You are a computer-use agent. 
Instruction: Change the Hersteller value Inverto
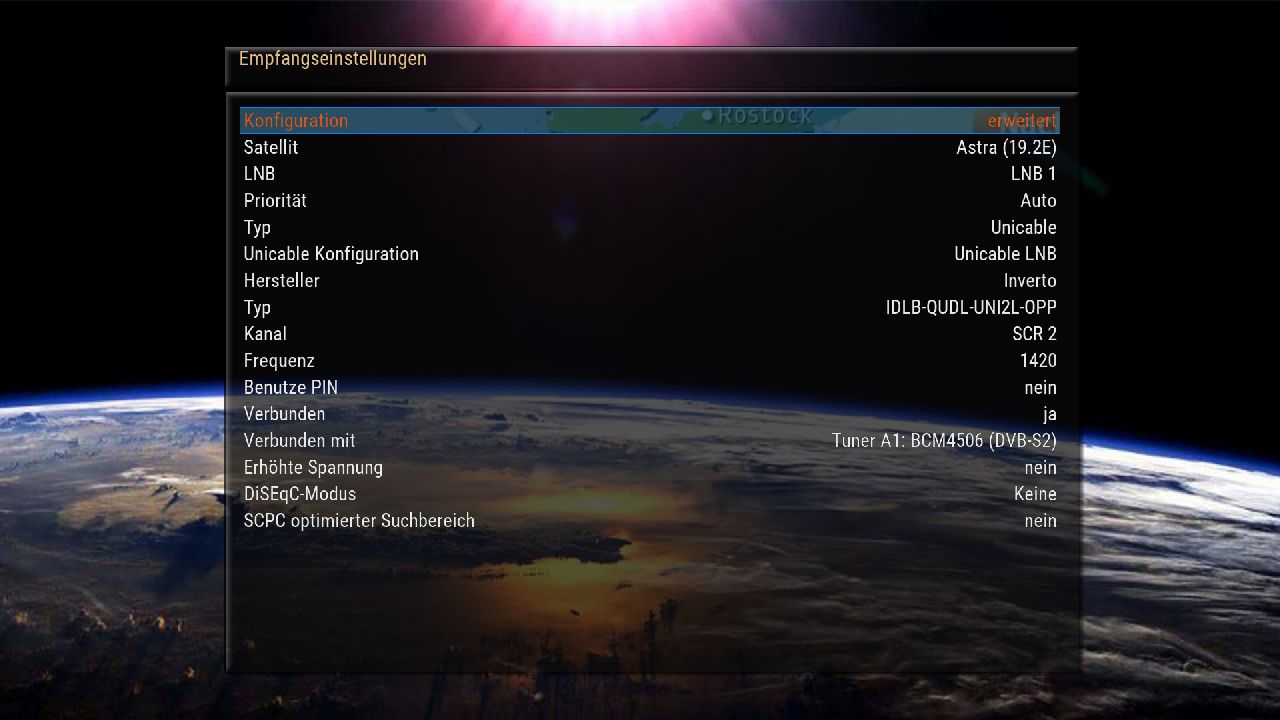[x=1029, y=281]
